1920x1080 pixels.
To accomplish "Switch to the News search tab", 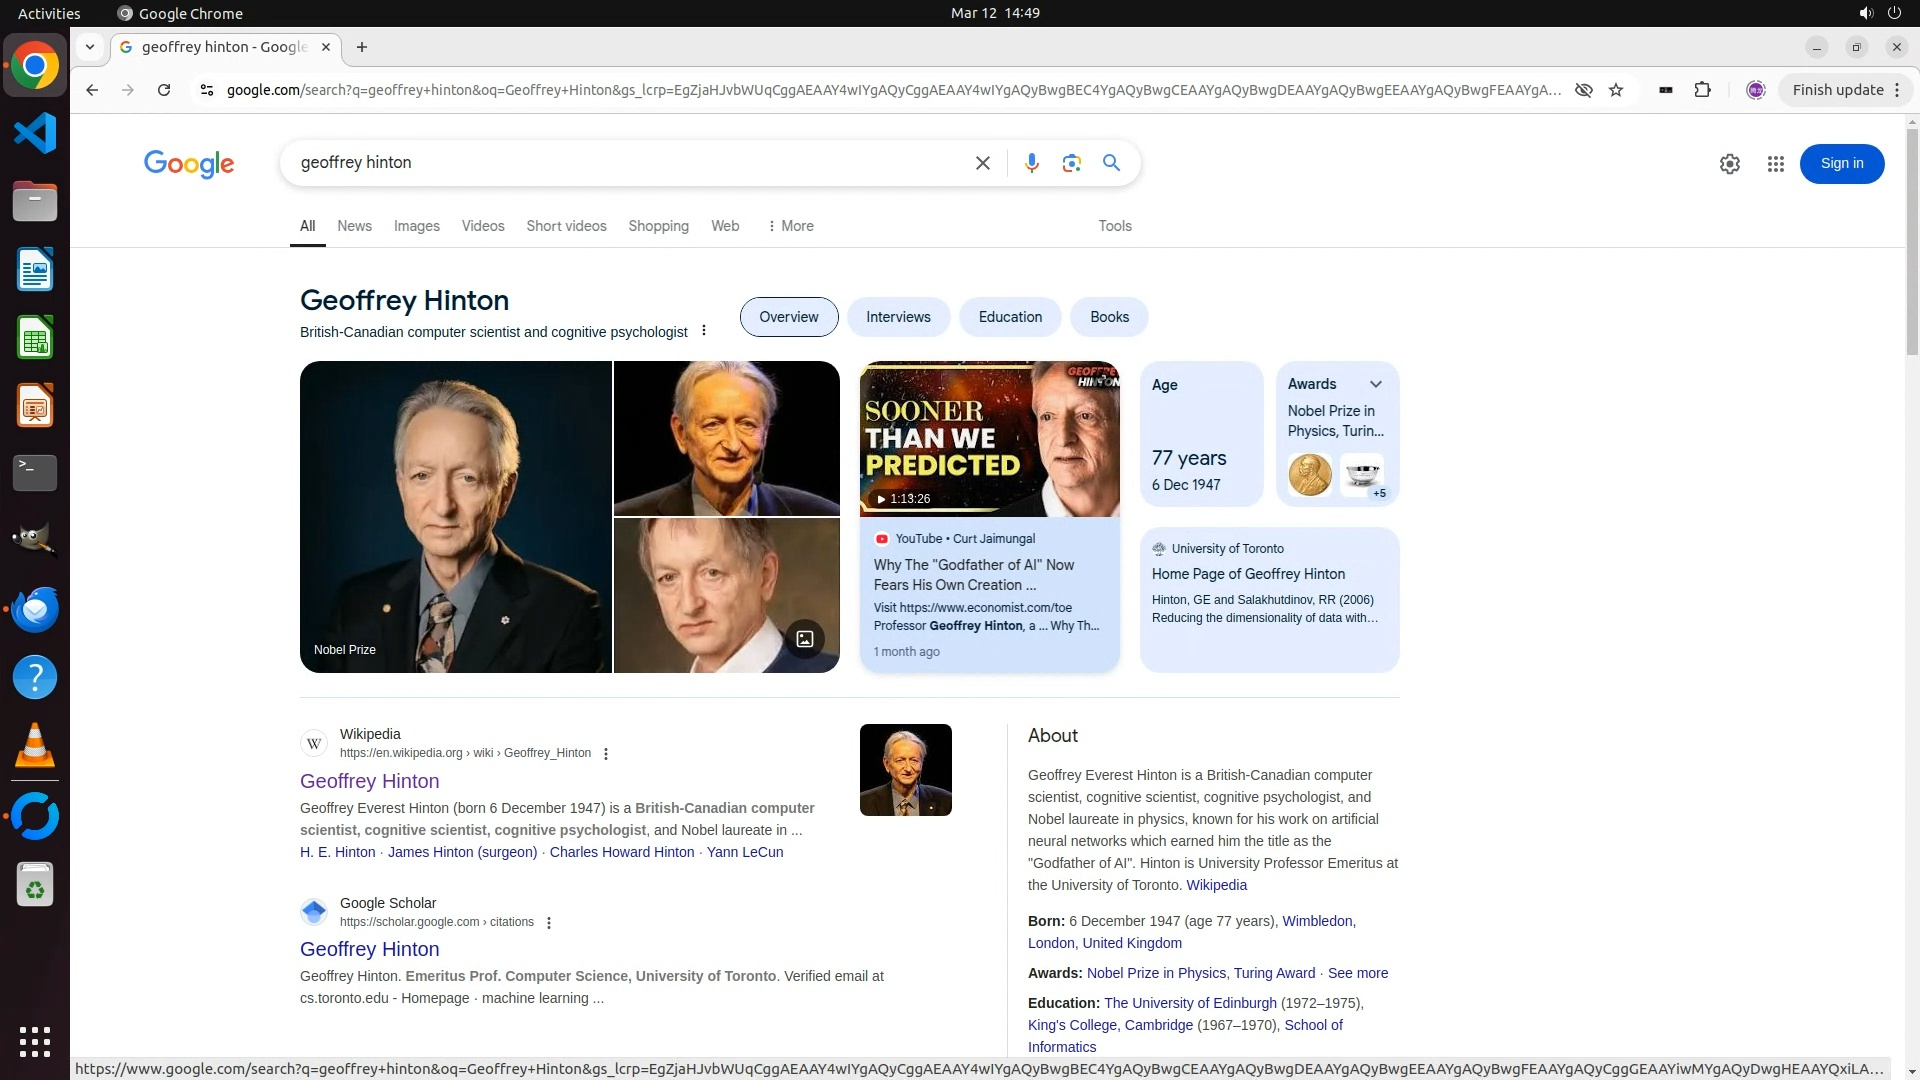I will [354, 226].
